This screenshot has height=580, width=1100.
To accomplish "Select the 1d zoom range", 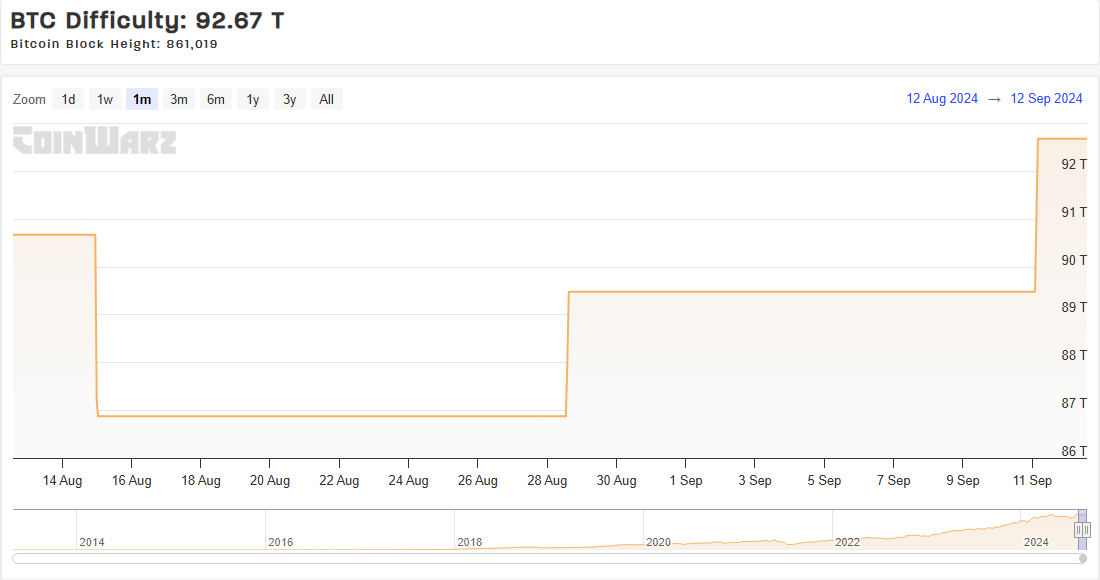I will (68, 99).
